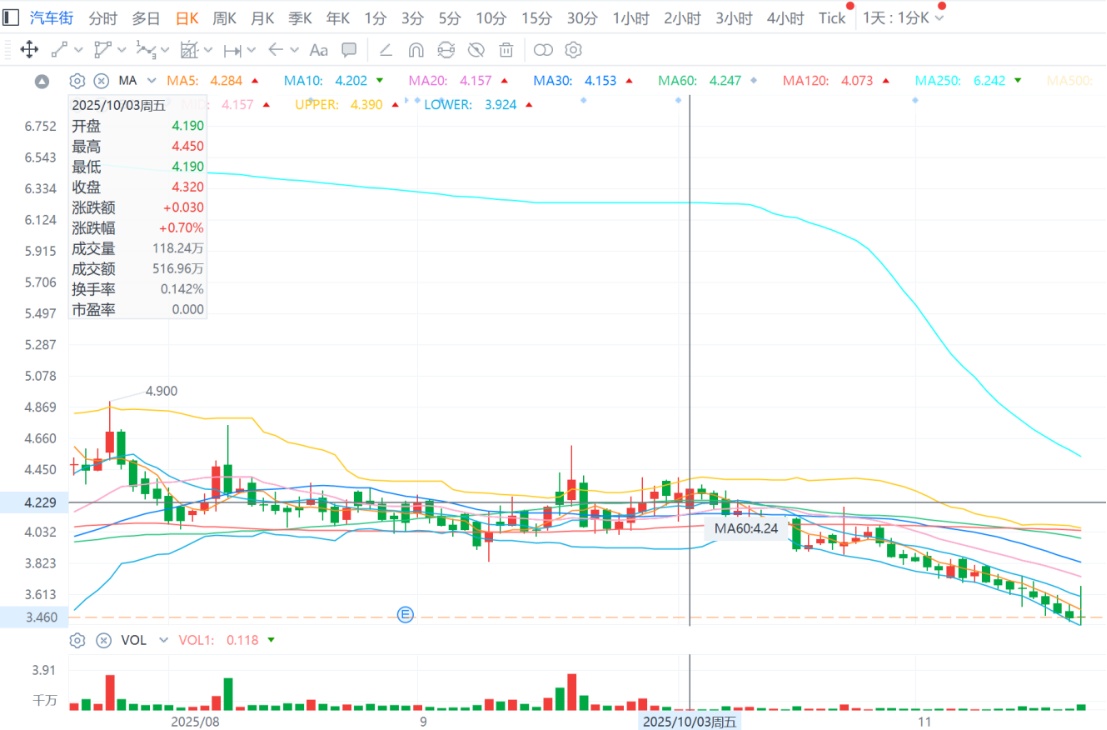The width and height of the screenshot is (1107, 730).
Task: Open drawing toolbar settings gear
Action: pos(573,50)
